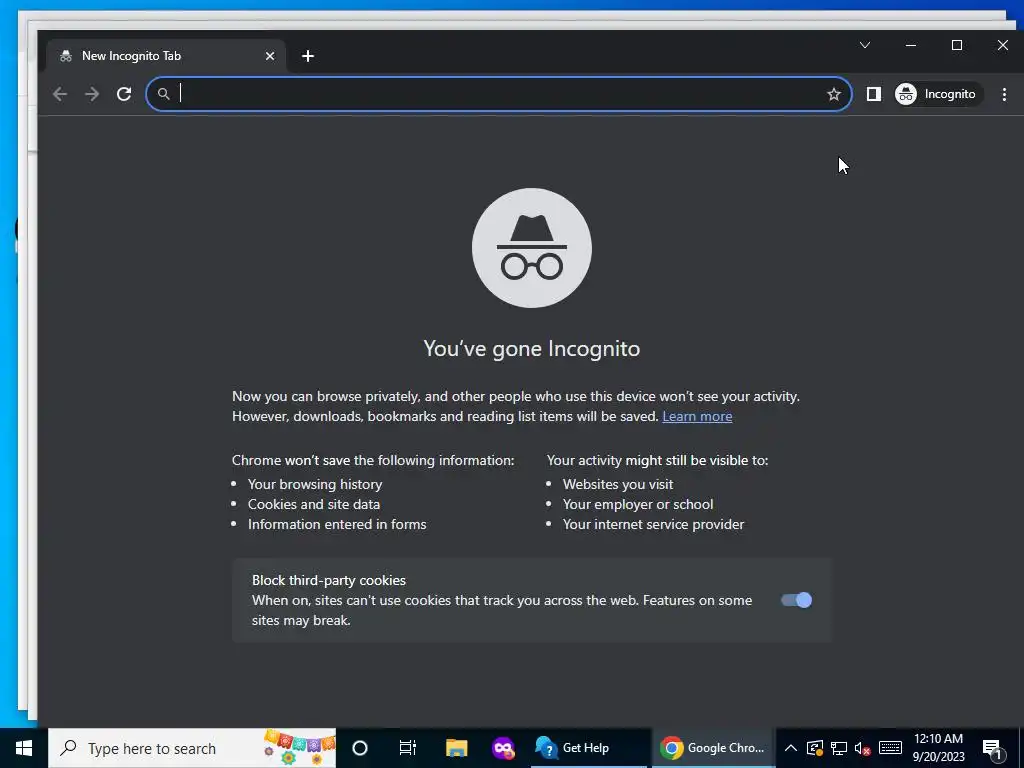The image size is (1024, 768).
Task: Open the Learn more link
Action: (x=697, y=417)
